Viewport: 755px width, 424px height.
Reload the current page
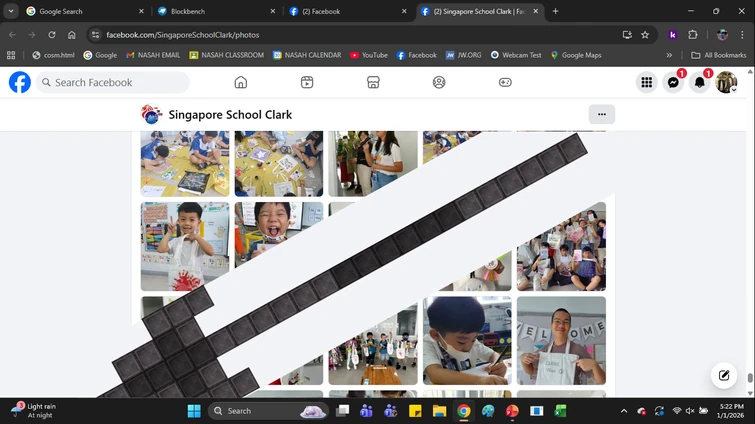[52, 35]
